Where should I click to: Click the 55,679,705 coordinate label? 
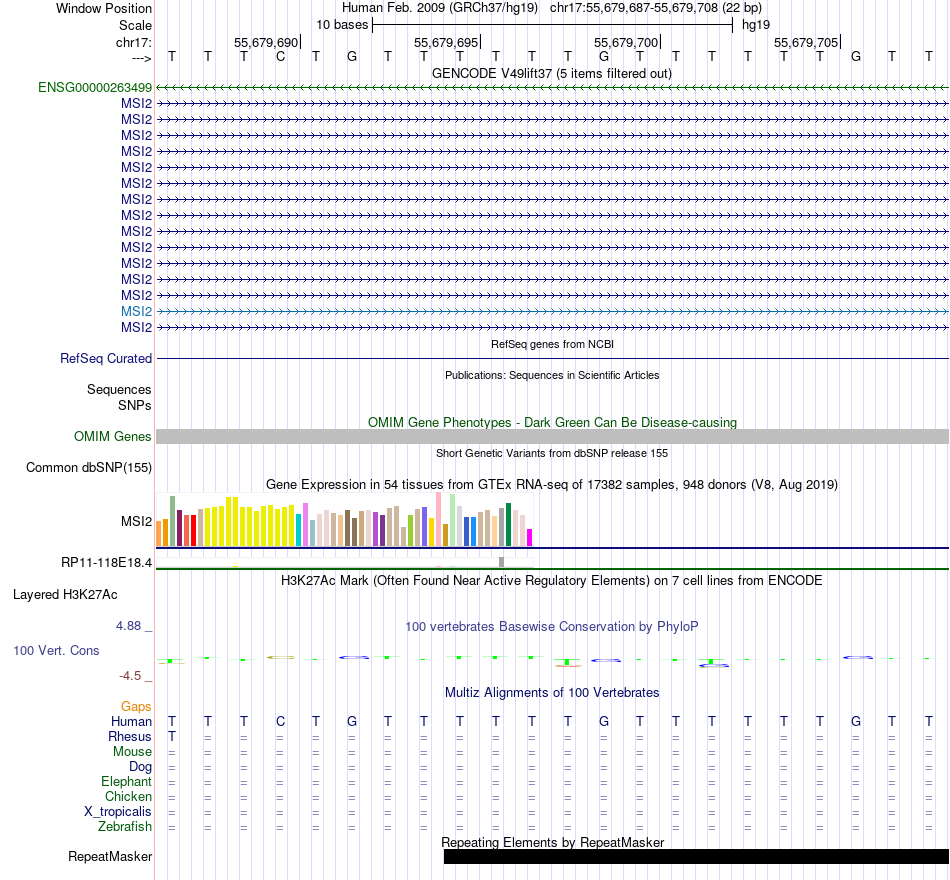click(806, 42)
